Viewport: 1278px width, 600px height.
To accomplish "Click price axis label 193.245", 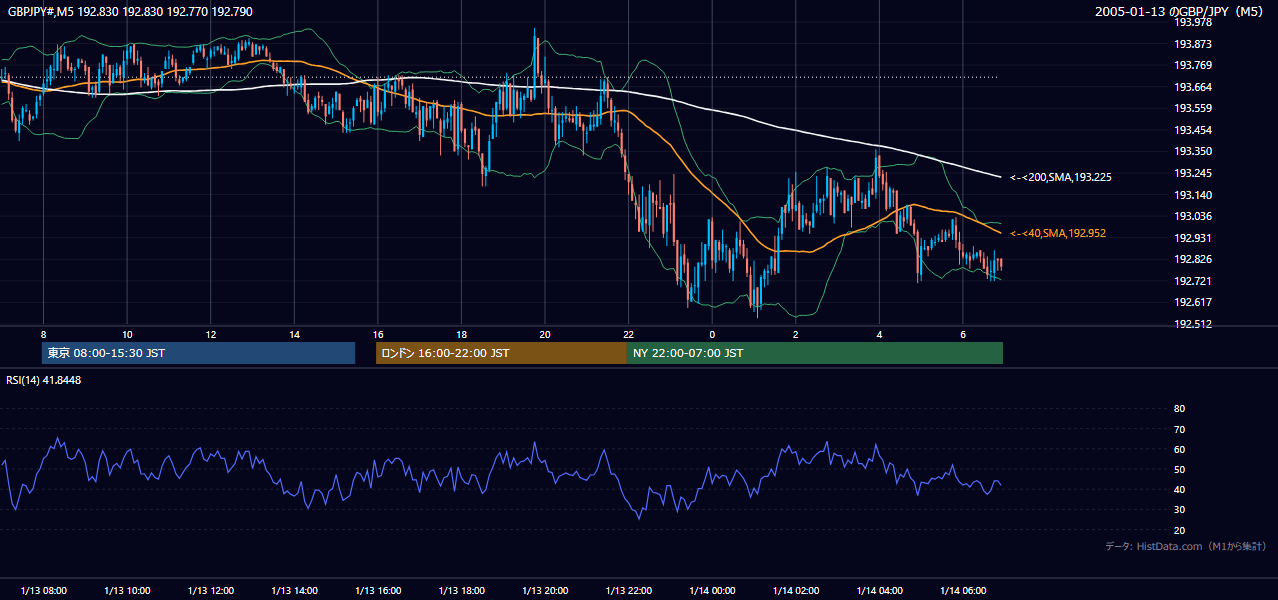I will coord(1192,173).
